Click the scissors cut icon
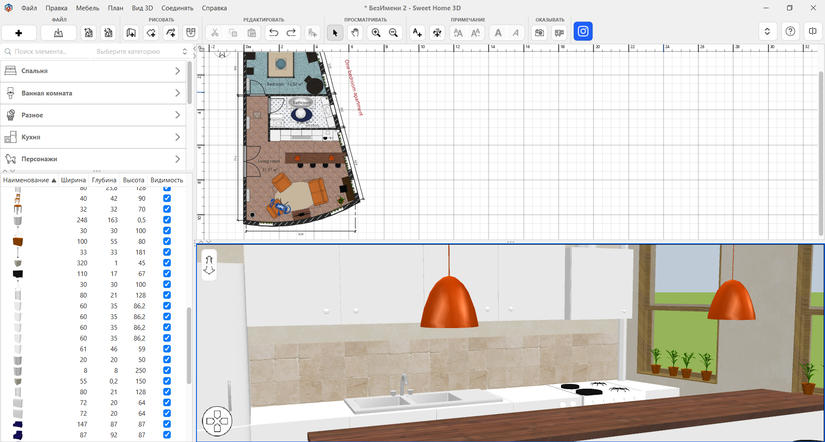Image resolution: width=825 pixels, height=442 pixels. (x=215, y=33)
